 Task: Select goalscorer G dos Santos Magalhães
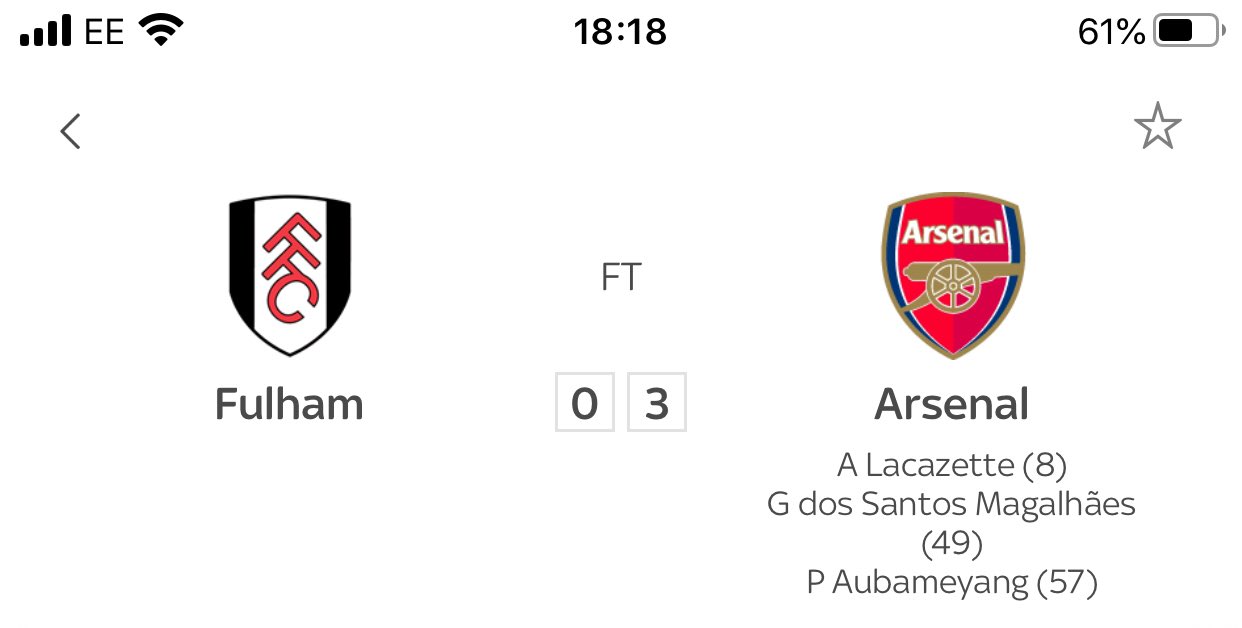(951, 504)
